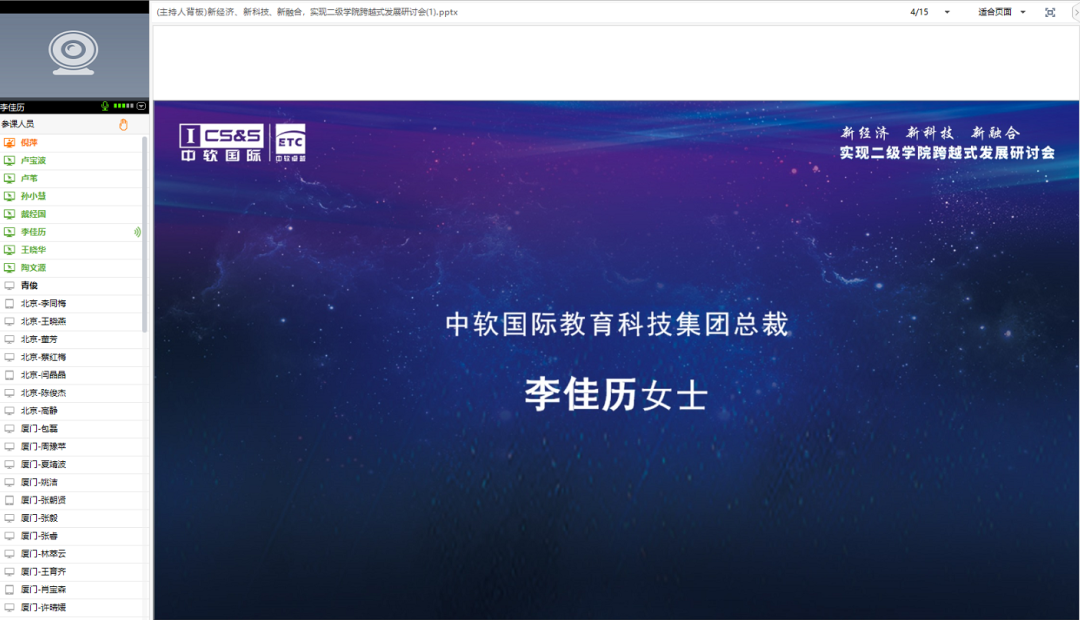Click the orange presenter icon beside 倪萍
The image size is (1080, 620).
[x=10, y=143]
